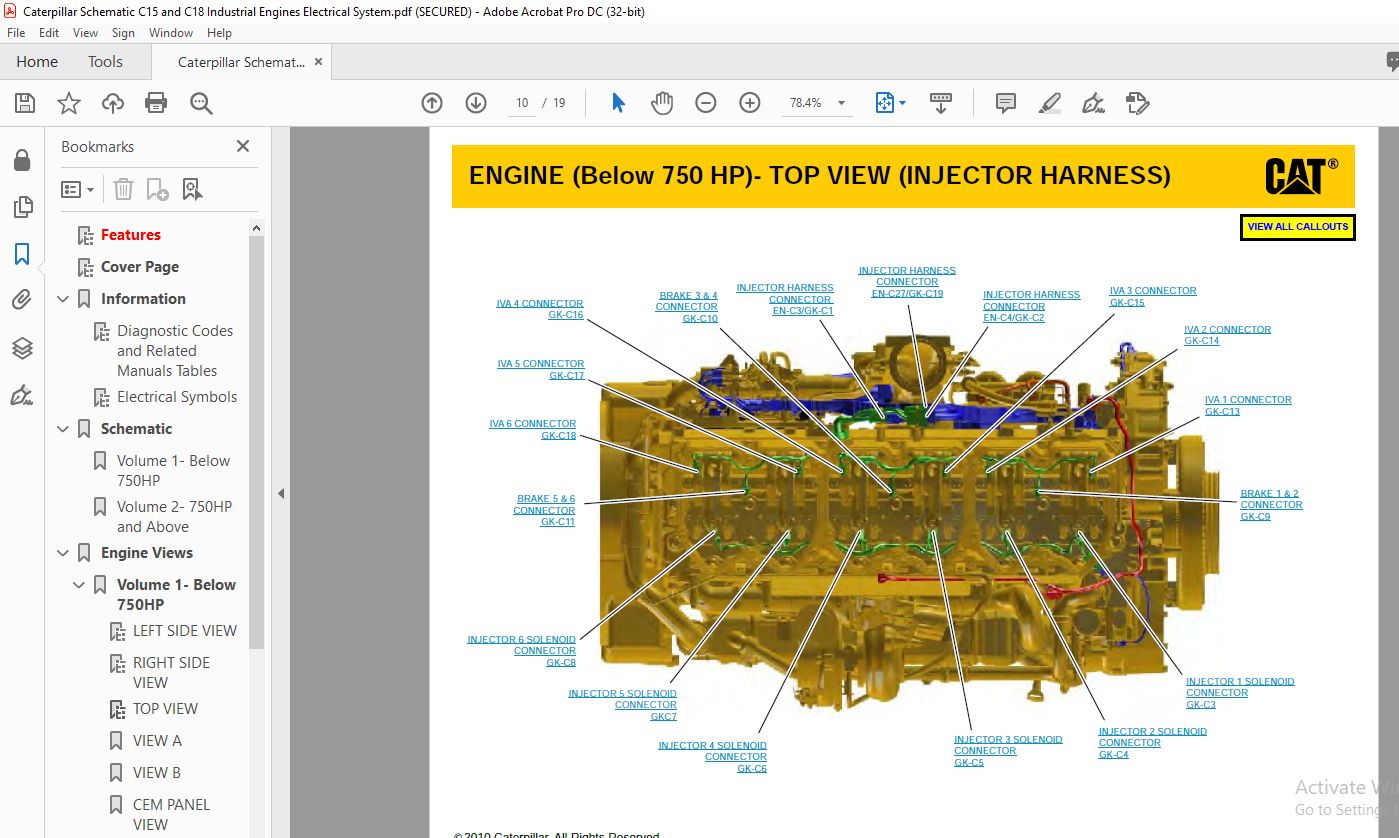Find current bookmark icon
This screenshot has width=1399, height=838.
[192, 189]
